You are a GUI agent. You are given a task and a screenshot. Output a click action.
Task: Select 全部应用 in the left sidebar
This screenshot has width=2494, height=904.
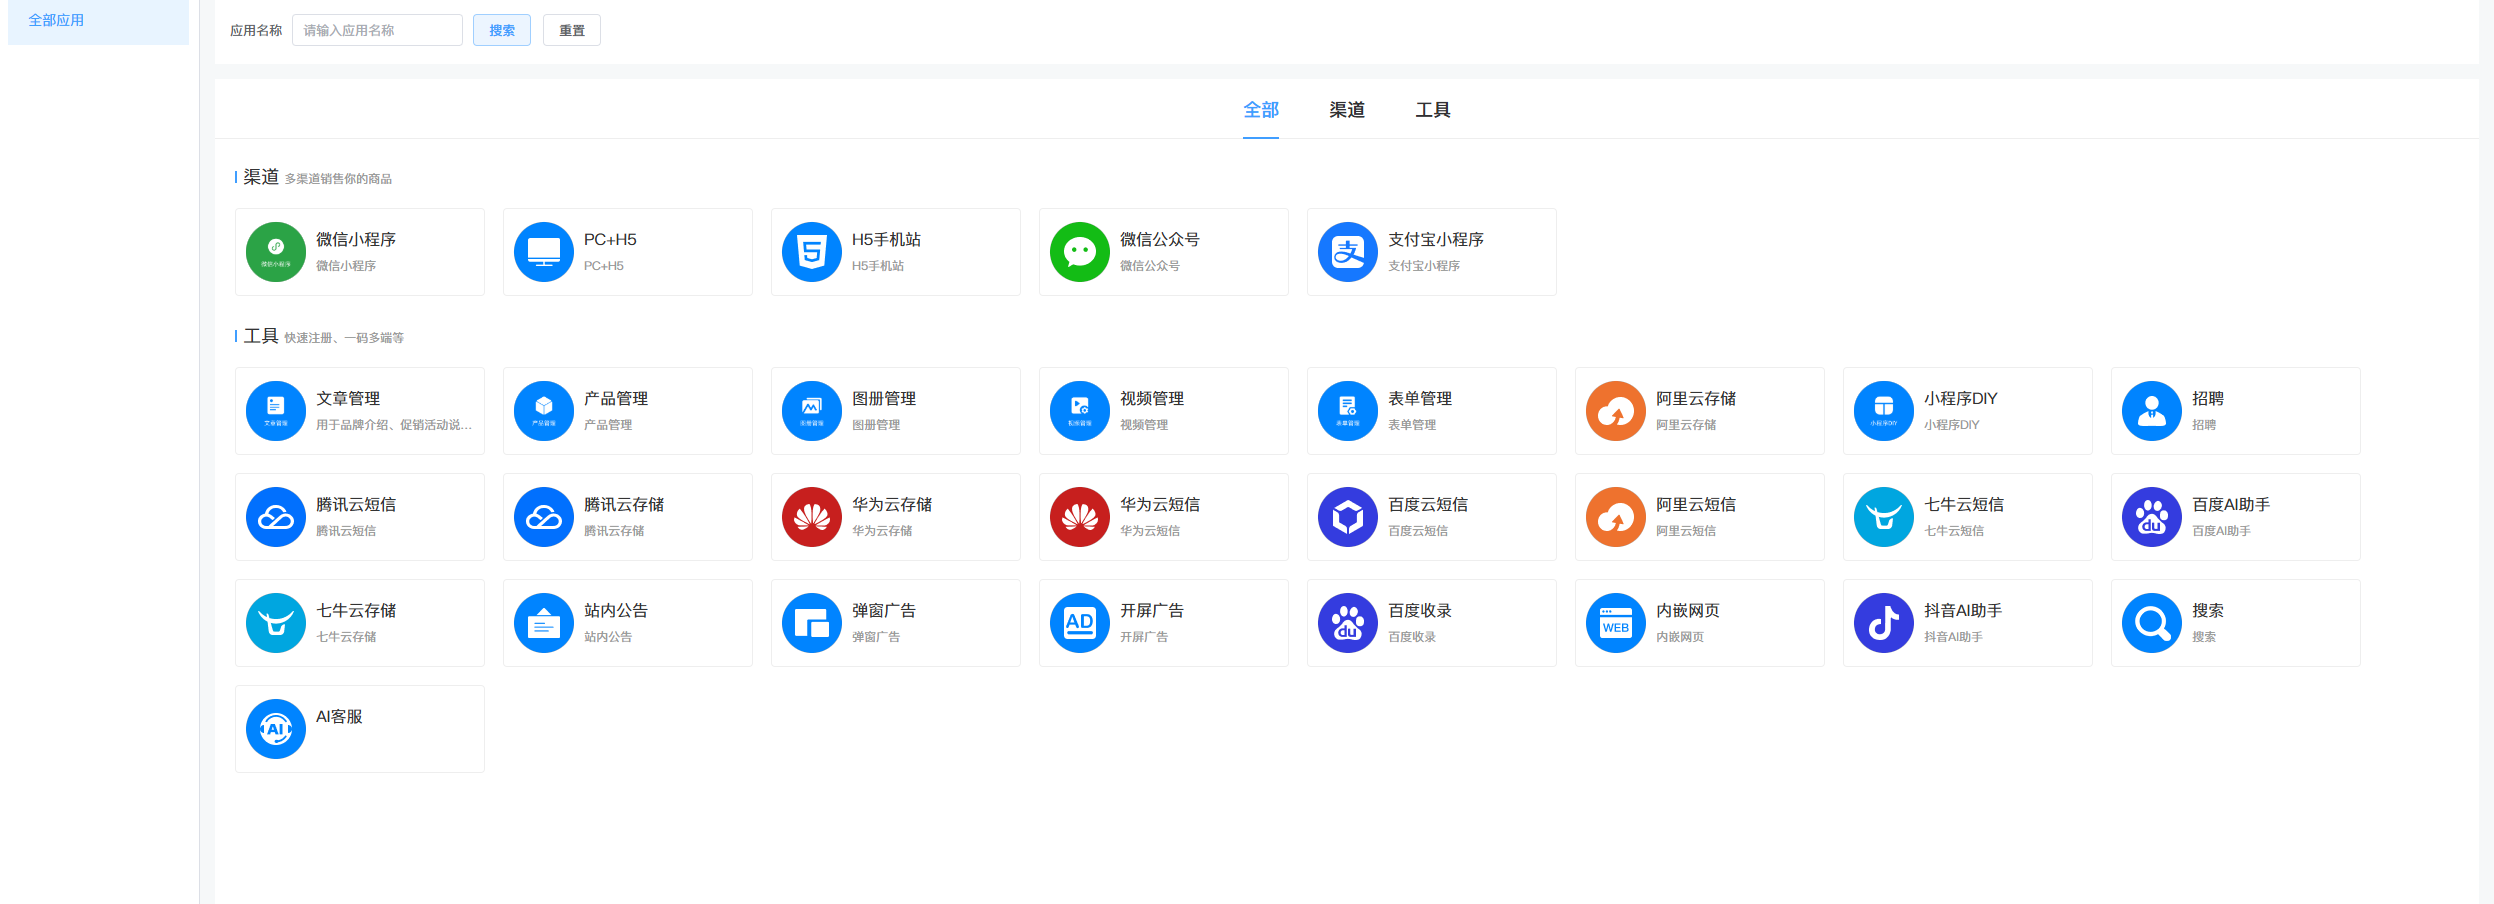coord(56,20)
